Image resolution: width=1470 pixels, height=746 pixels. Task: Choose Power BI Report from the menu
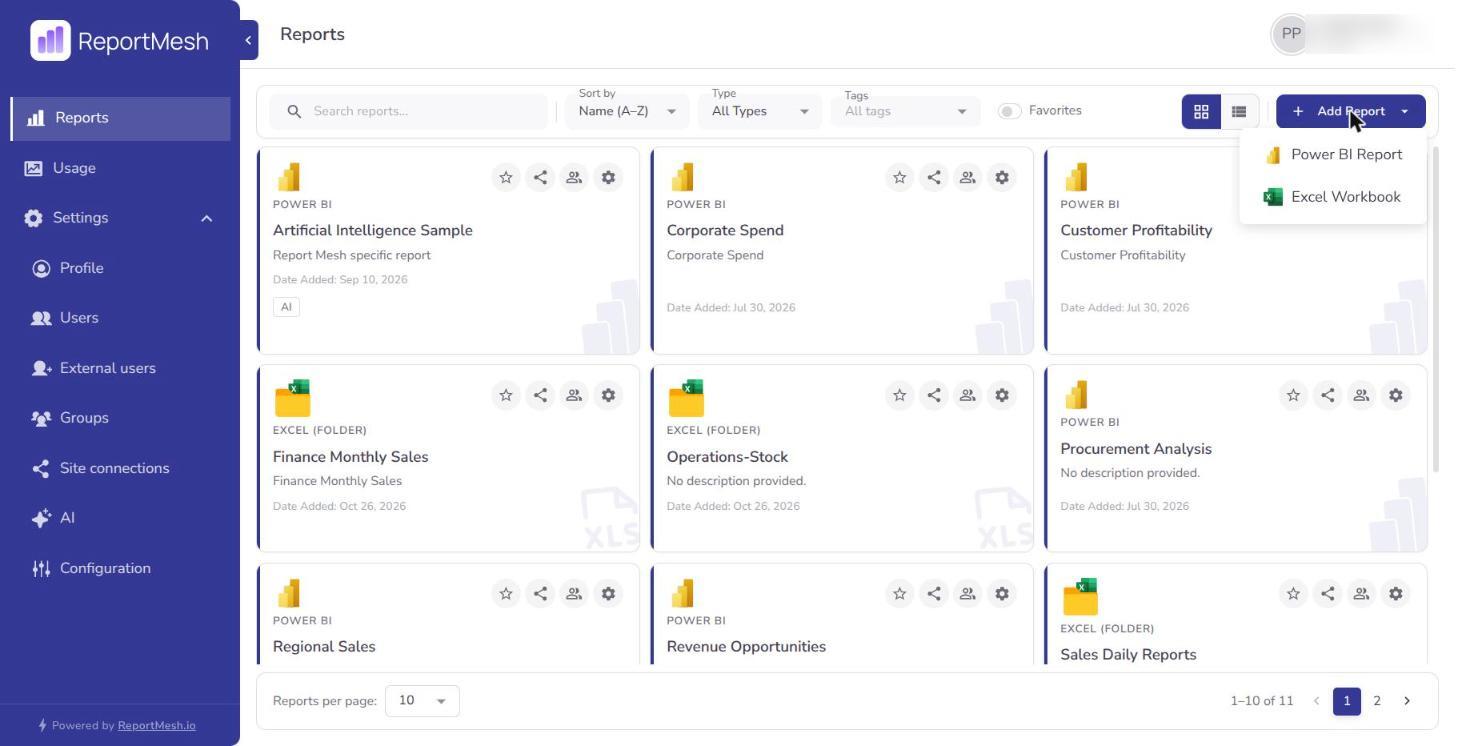click(x=1333, y=155)
